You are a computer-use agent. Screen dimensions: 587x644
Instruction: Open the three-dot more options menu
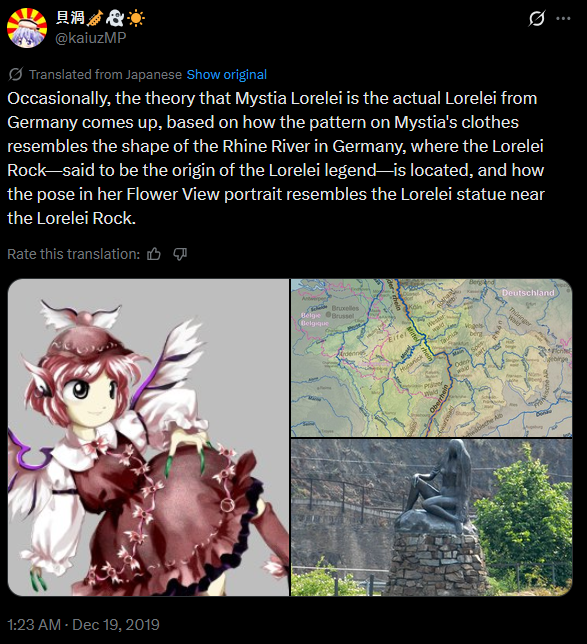tap(563, 18)
